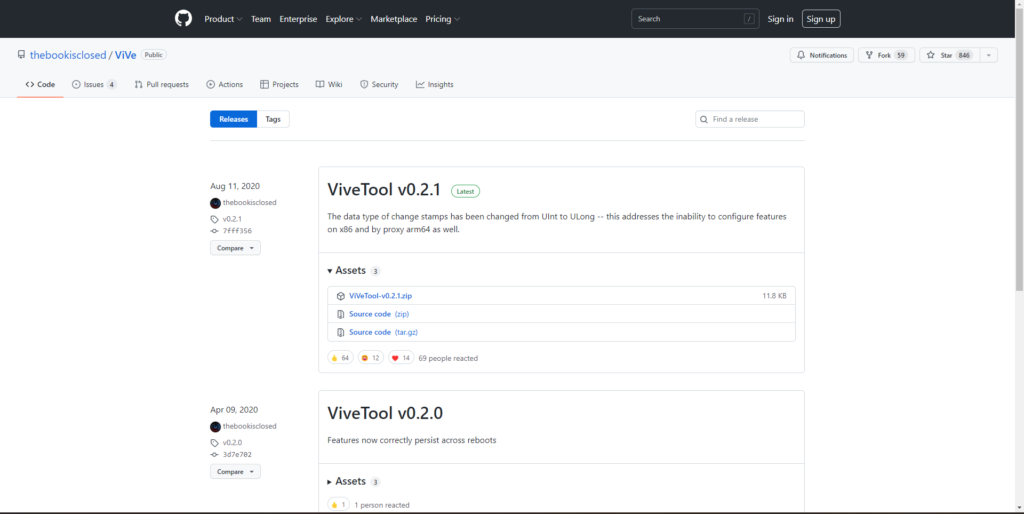The width and height of the screenshot is (1024, 514).
Task: Click the package icon beside ViVeTool-v0.2.1.zip
Action: [340, 296]
